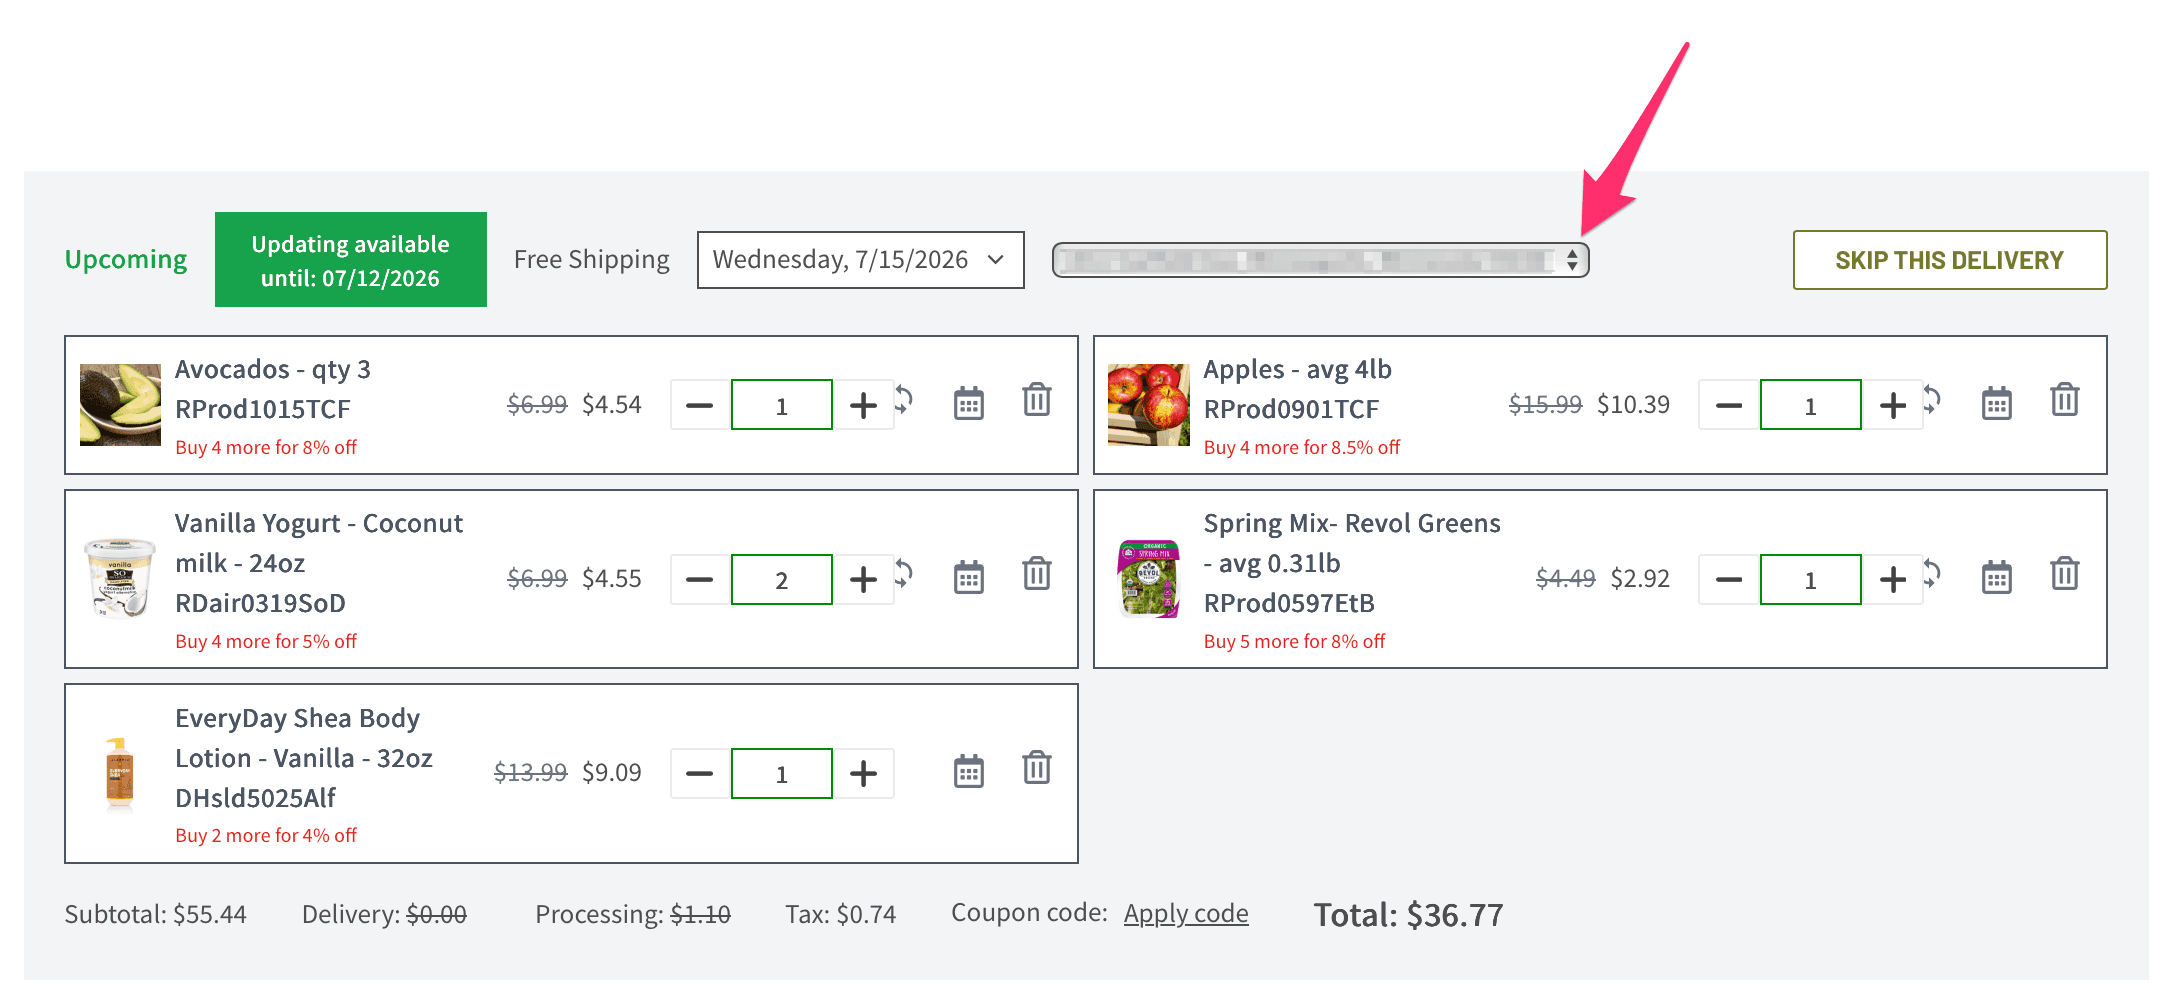Increase Avocados quantity with plus button
This screenshot has height=996, width=2168.
click(863, 405)
